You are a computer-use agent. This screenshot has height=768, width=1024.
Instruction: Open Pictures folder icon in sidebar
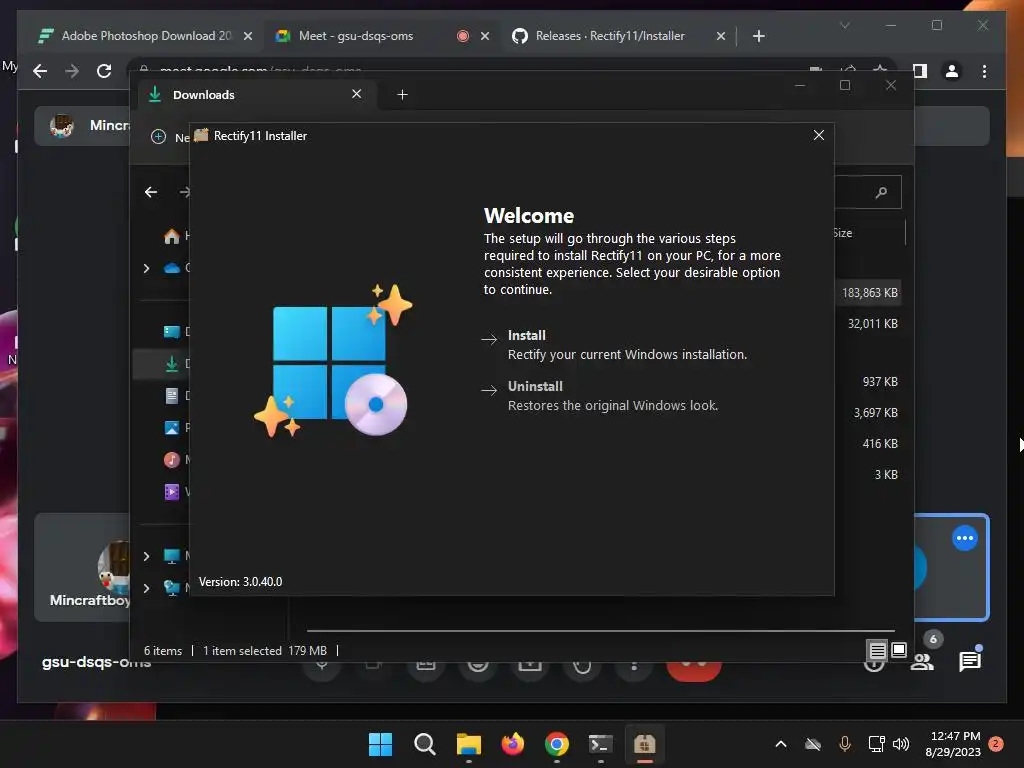[x=172, y=428]
